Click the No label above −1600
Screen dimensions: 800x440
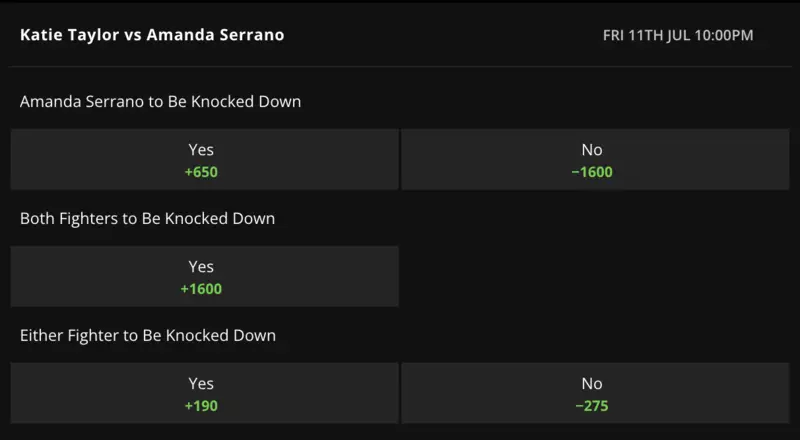click(592, 150)
